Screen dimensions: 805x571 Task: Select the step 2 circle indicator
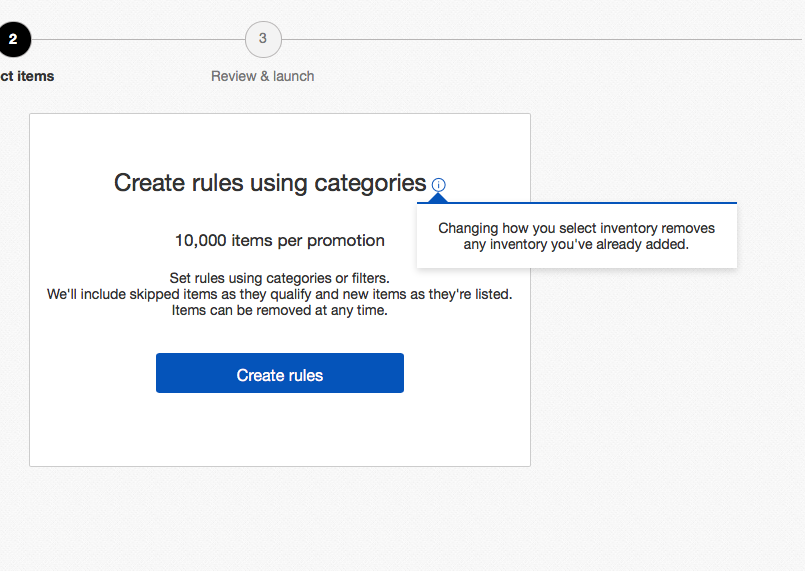pos(14,40)
